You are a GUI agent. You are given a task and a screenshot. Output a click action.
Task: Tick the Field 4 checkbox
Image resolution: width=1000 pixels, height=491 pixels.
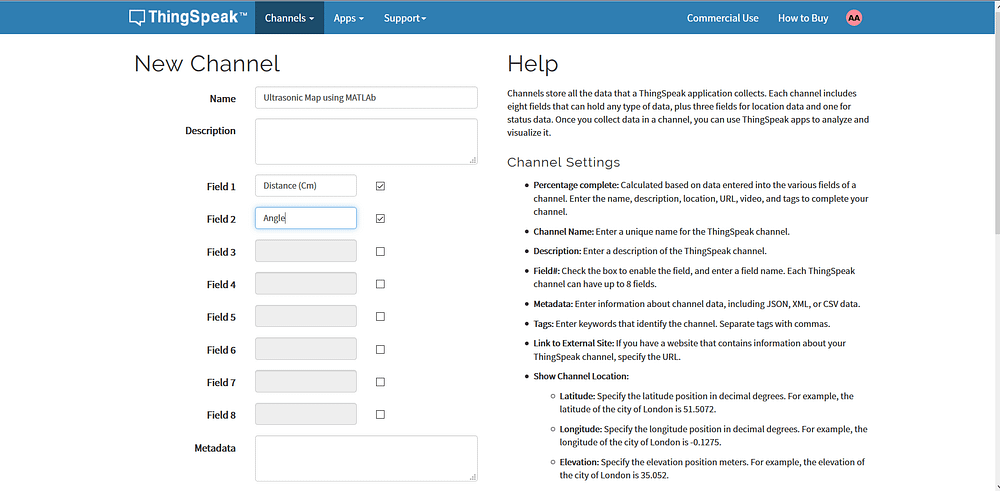coord(380,284)
